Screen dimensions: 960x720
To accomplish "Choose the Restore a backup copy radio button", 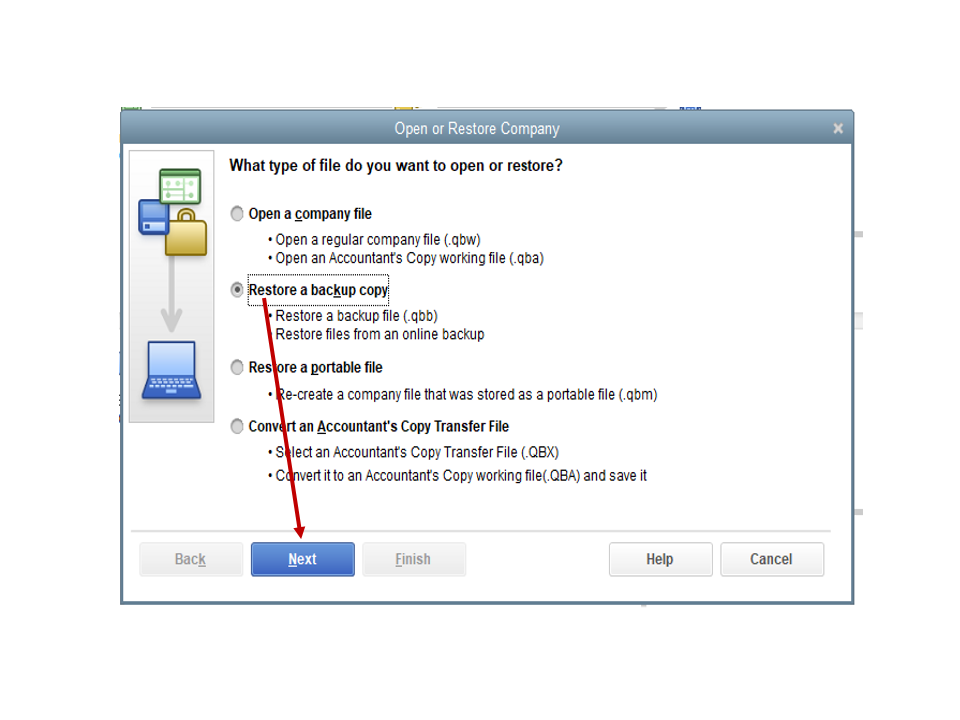I will [x=237, y=290].
